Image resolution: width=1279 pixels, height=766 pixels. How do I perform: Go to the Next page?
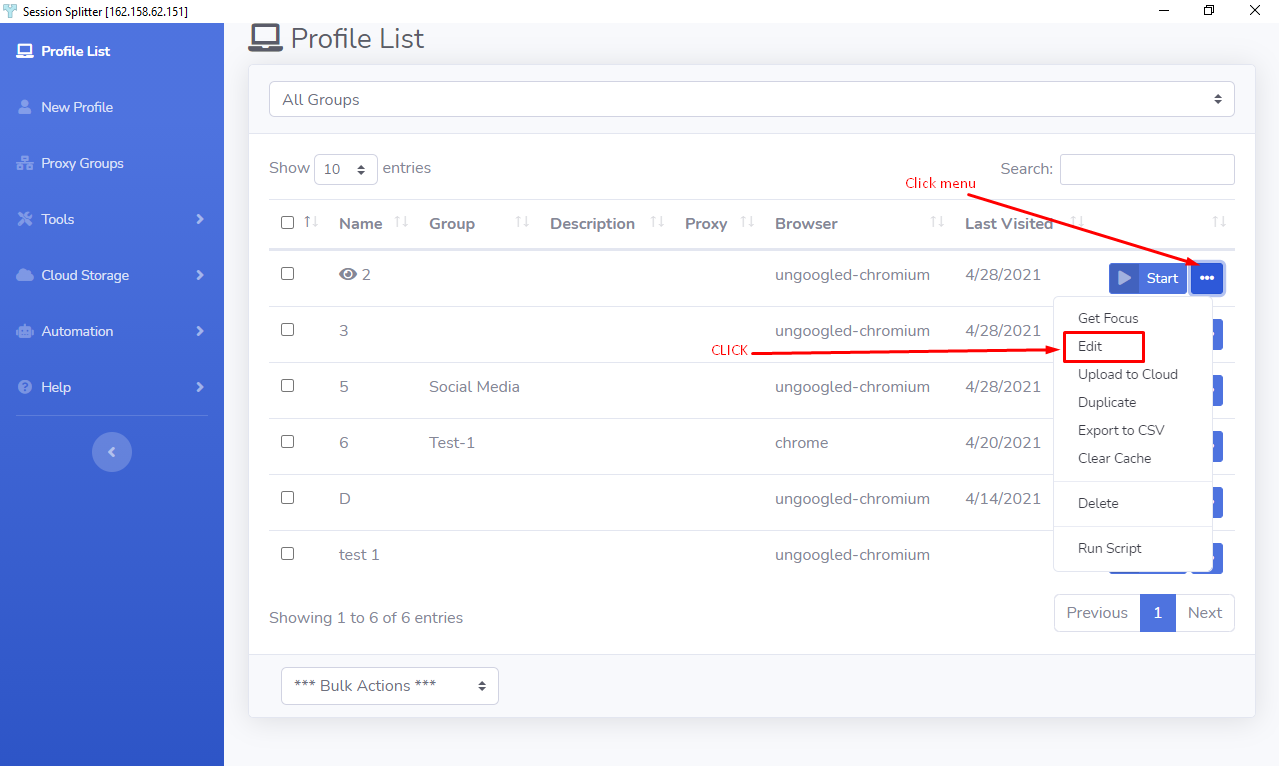1205,613
